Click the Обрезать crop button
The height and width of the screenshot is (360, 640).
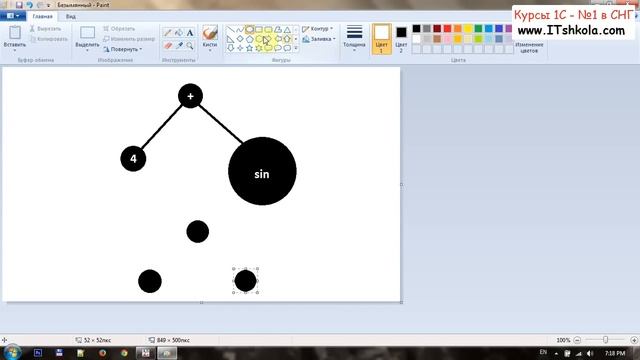119,29
